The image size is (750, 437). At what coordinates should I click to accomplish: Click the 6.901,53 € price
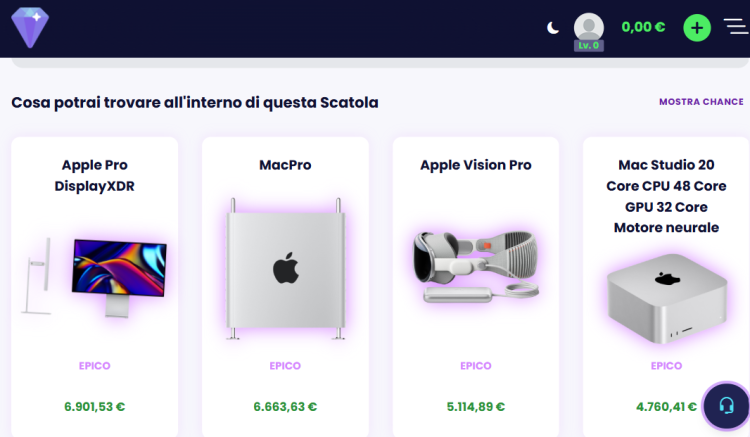95,407
